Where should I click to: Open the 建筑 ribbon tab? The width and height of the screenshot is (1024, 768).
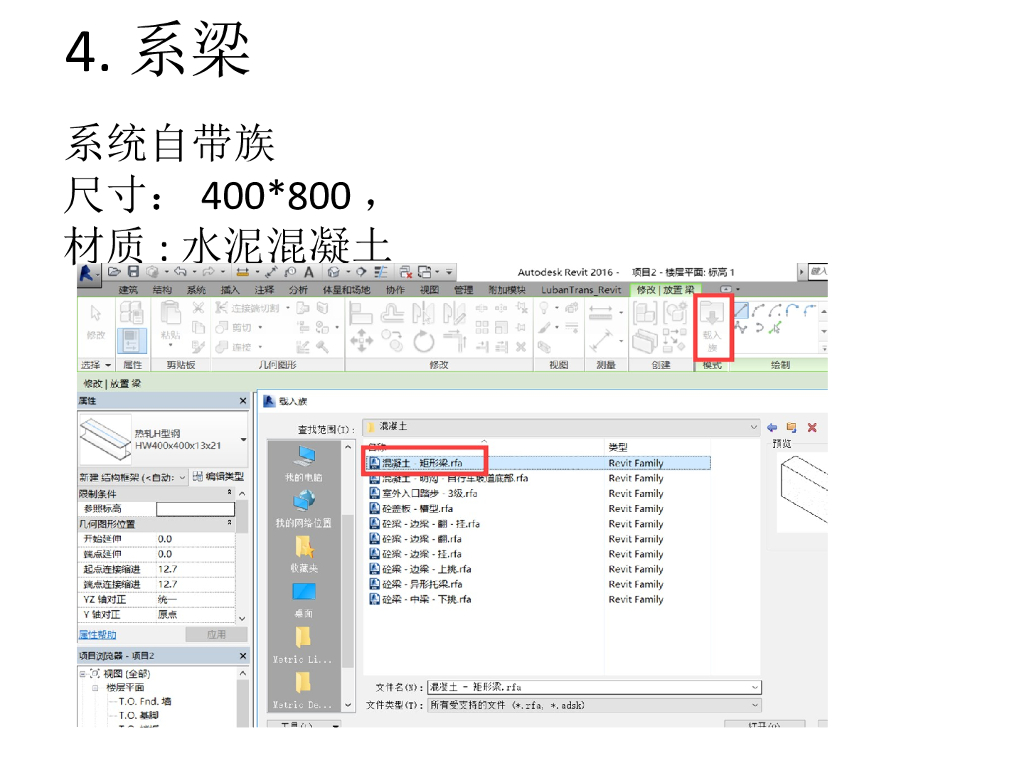128,289
